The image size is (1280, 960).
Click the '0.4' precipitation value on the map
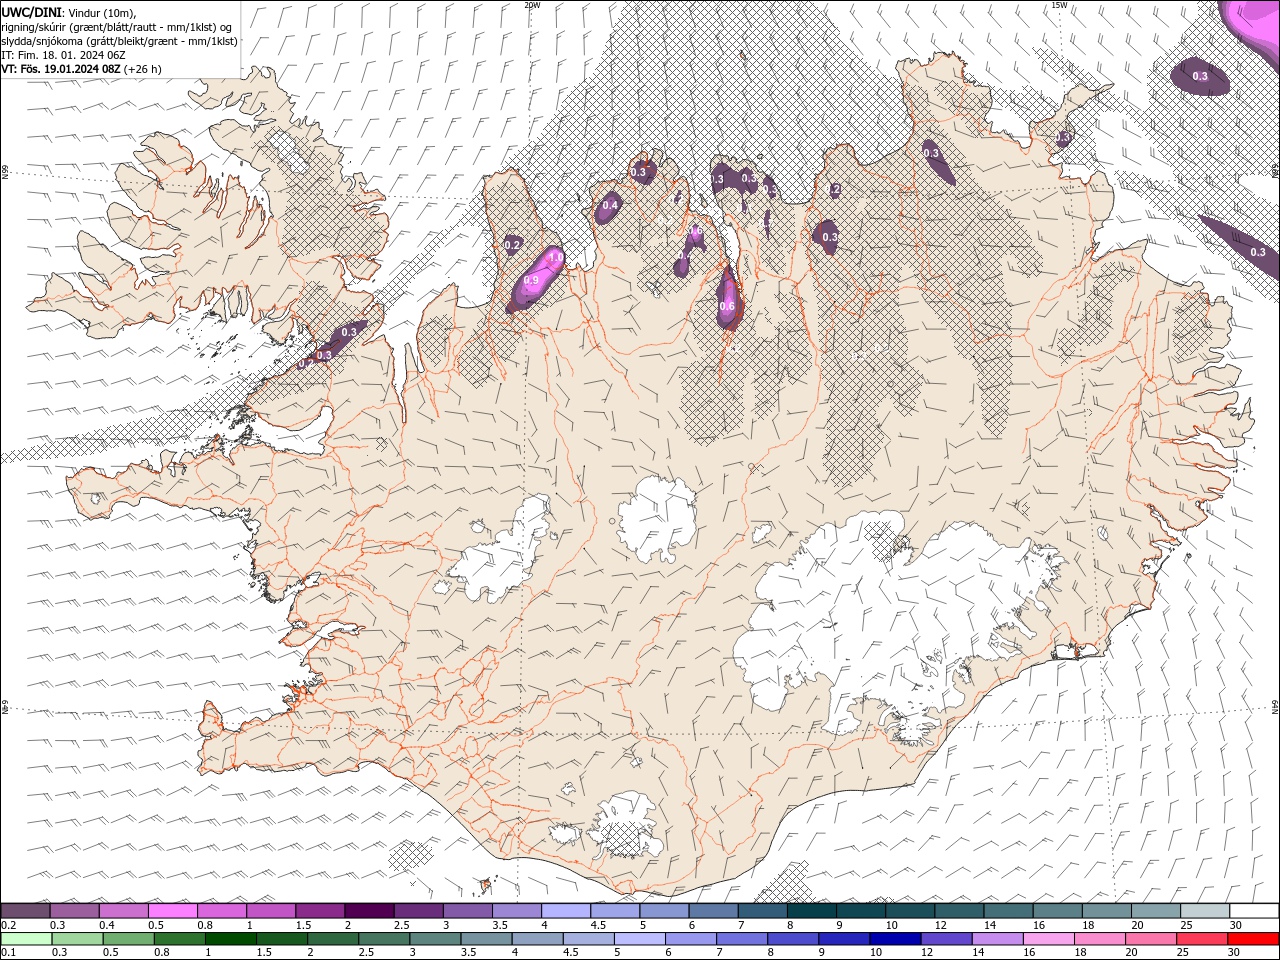609,205
